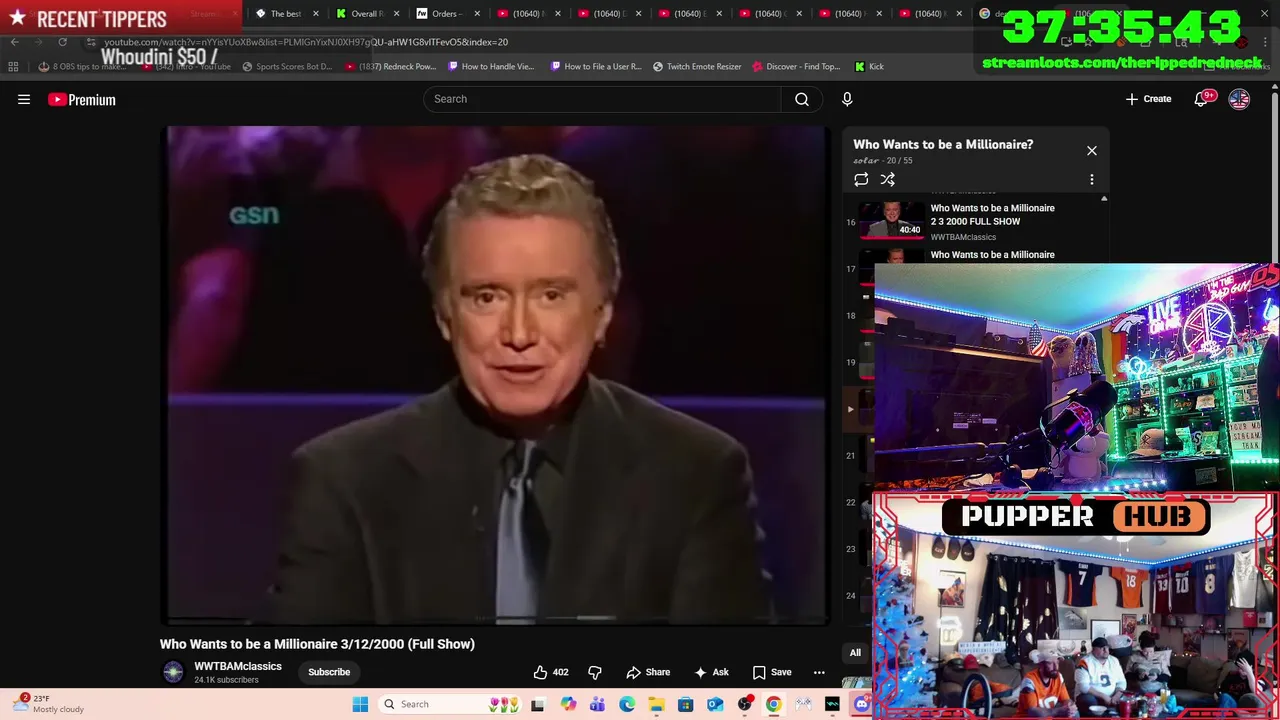Open the account avatar menu
Viewport: 1280px width, 720px height.
coord(1239,99)
